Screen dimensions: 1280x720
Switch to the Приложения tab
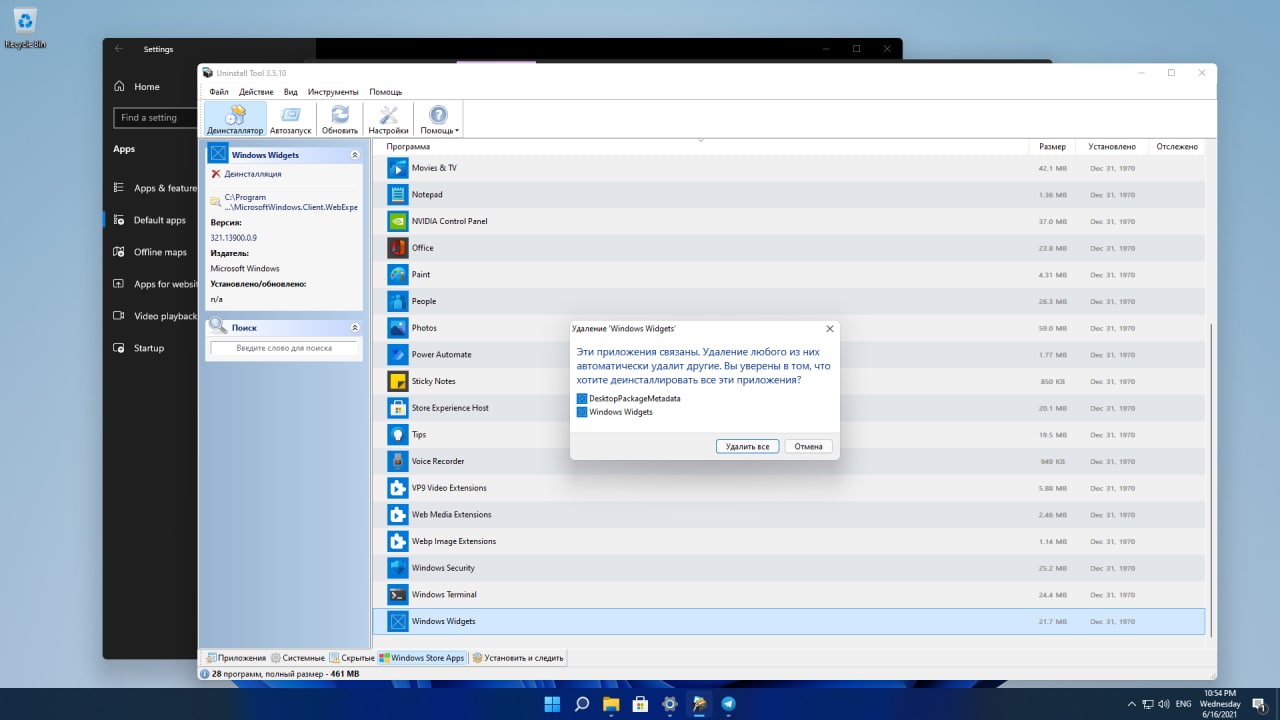click(236, 658)
